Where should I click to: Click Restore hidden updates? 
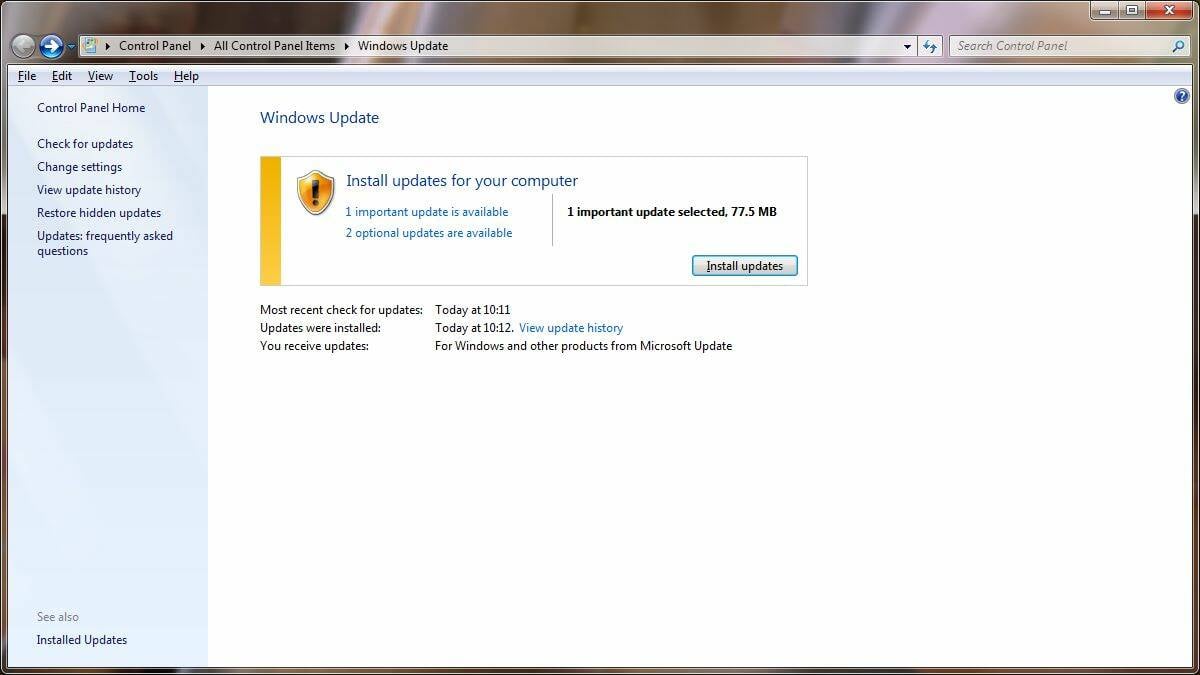(99, 213)
